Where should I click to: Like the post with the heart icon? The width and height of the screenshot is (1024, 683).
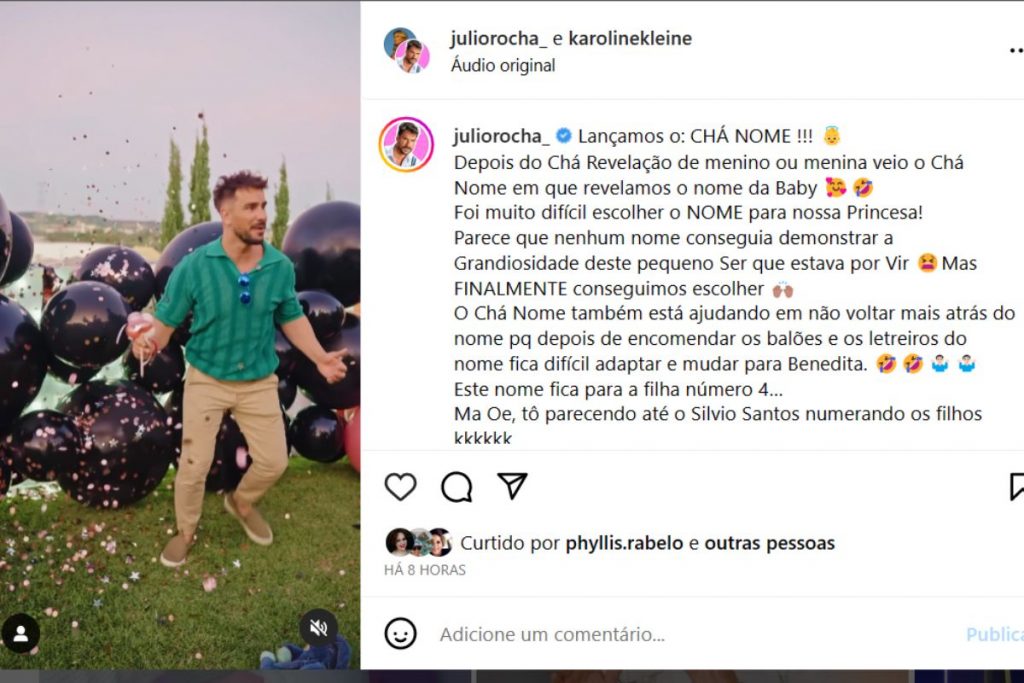pos(400,486)
